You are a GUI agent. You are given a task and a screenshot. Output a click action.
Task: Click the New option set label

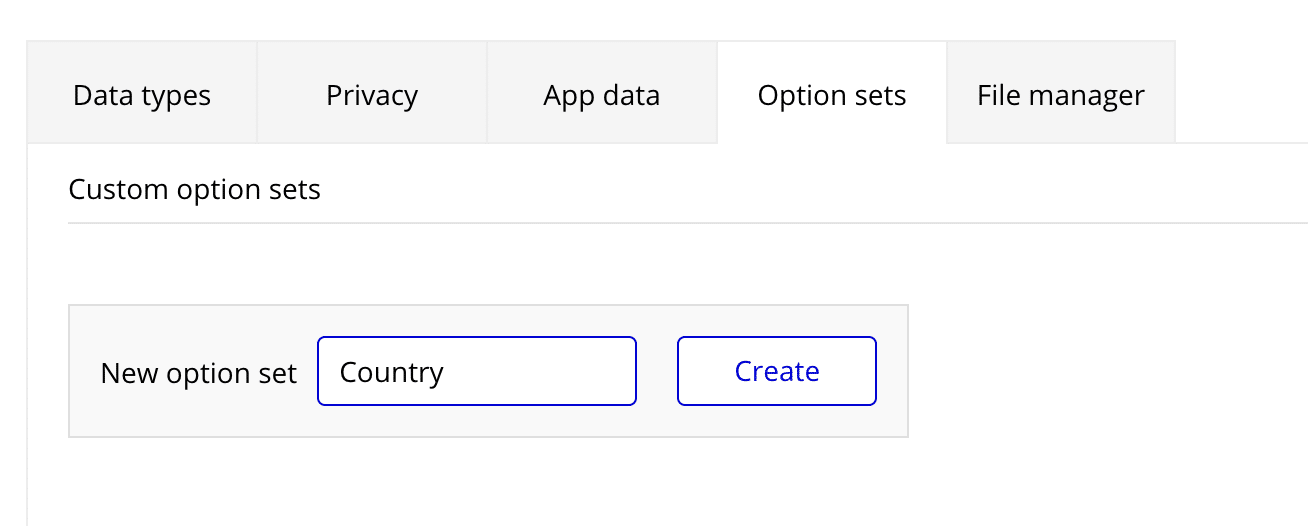[x=199, y=373]
